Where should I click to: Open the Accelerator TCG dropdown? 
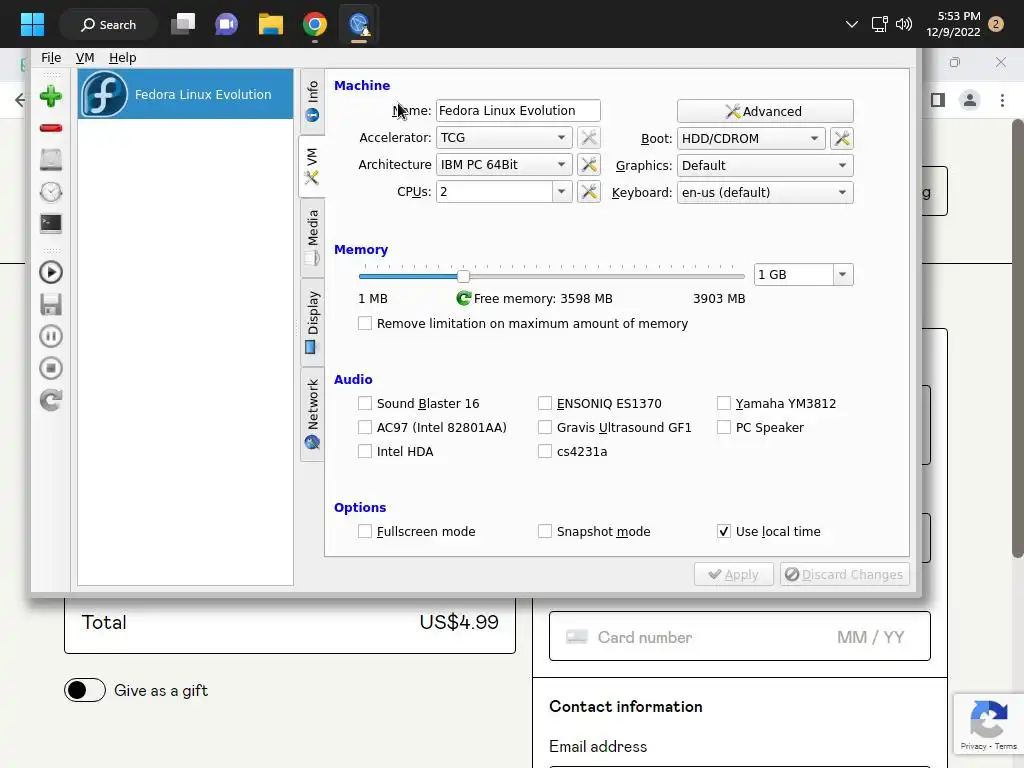504,138
